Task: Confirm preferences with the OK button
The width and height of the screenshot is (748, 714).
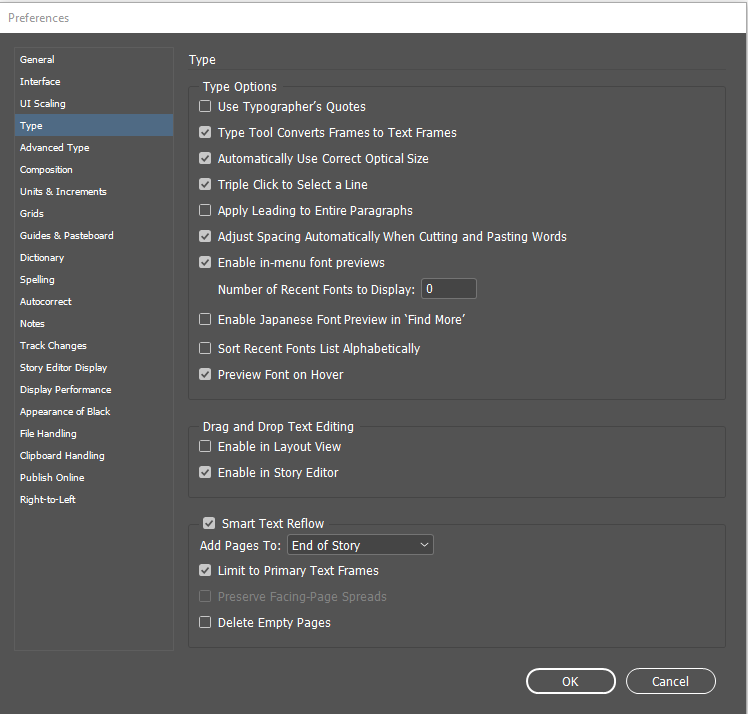Action: click(x=570, y=681)
